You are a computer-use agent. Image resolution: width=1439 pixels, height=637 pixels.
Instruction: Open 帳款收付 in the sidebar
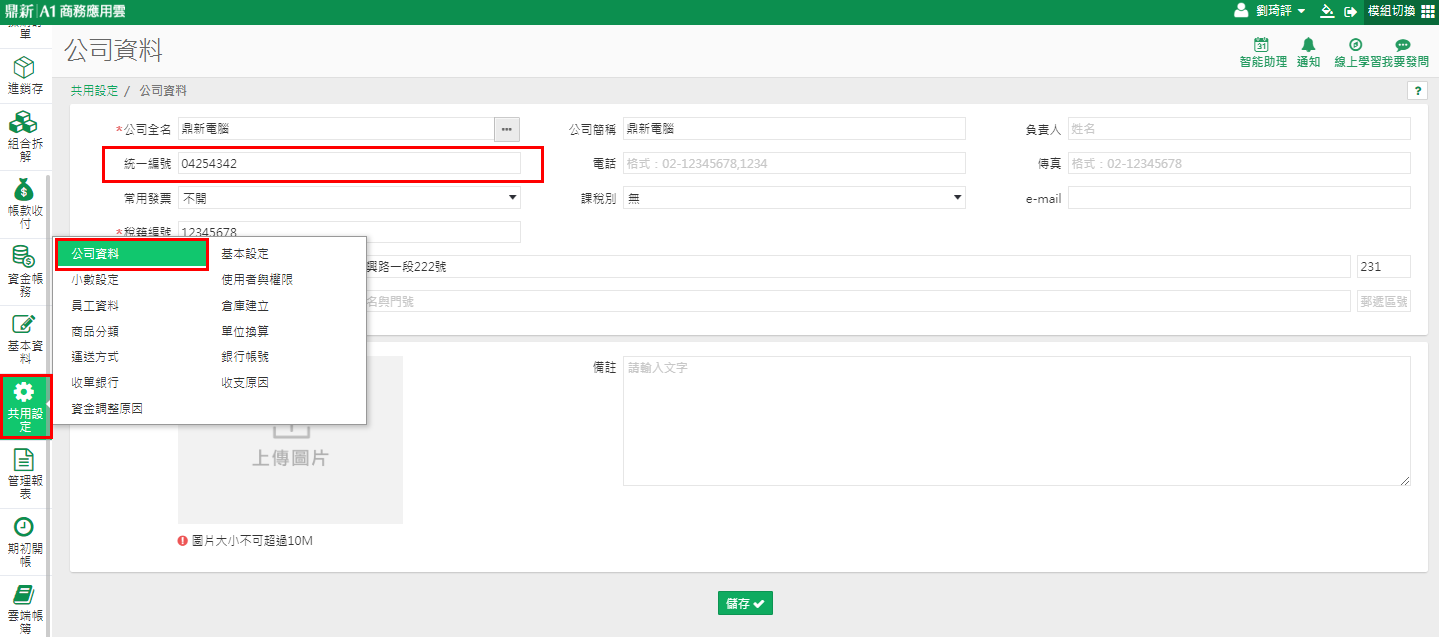(25, 204)
